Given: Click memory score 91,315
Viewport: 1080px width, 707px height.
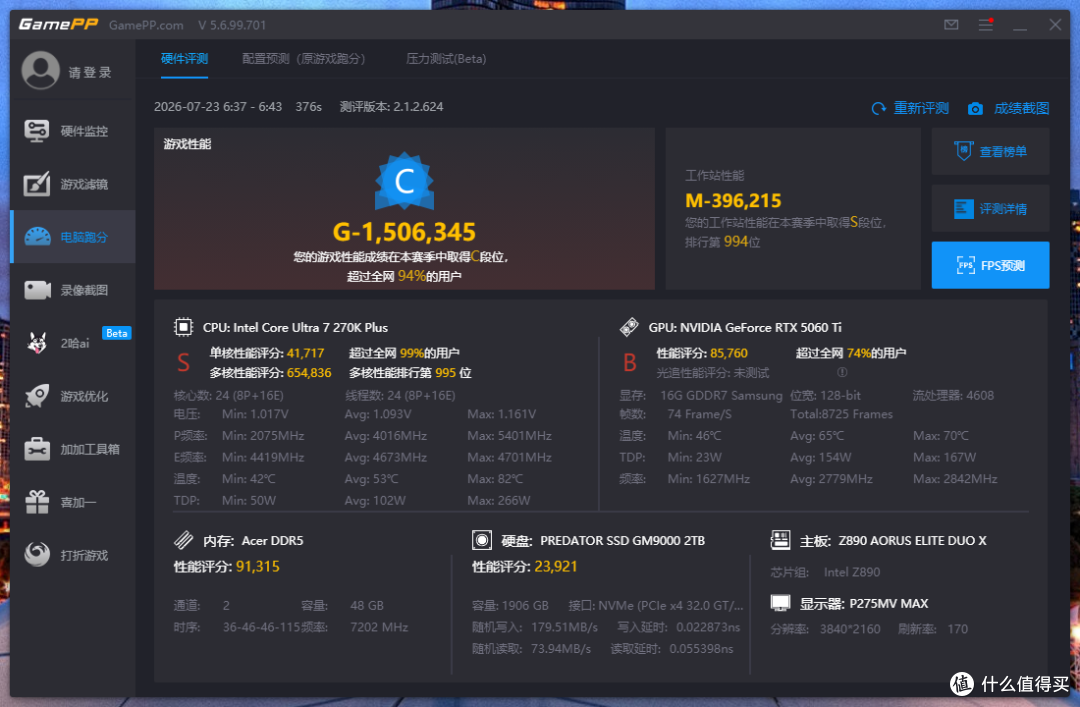Looking at the screenshot, I should pyautogui.click(x=258, y=566).
